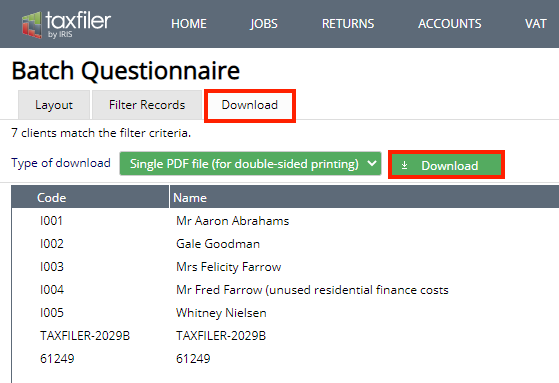This screenshot has width=559, height=383.
Task: Click the taxfiler by IRIS logo
Action: 66,24
